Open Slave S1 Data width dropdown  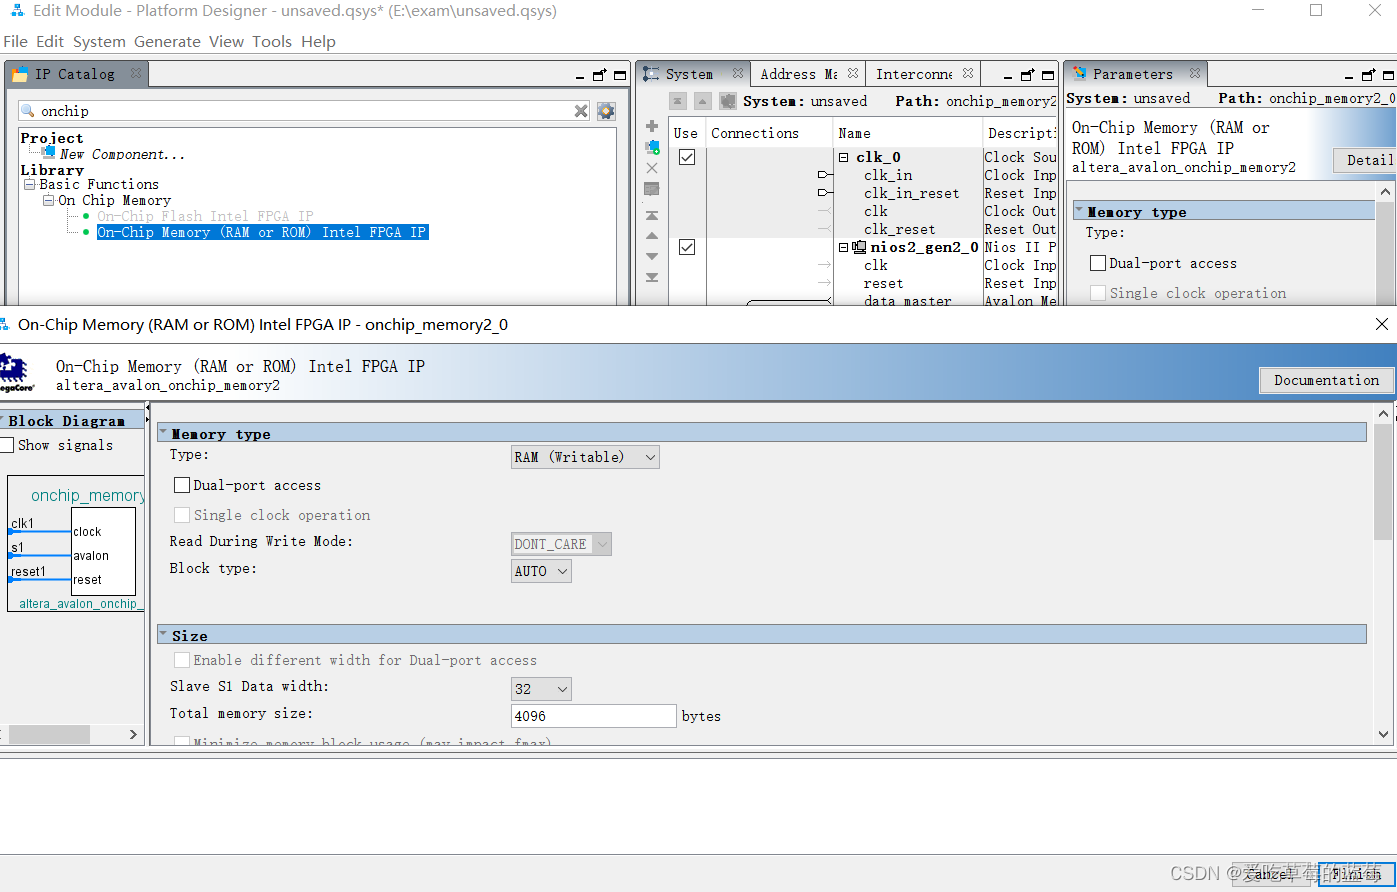click(541, 689)
